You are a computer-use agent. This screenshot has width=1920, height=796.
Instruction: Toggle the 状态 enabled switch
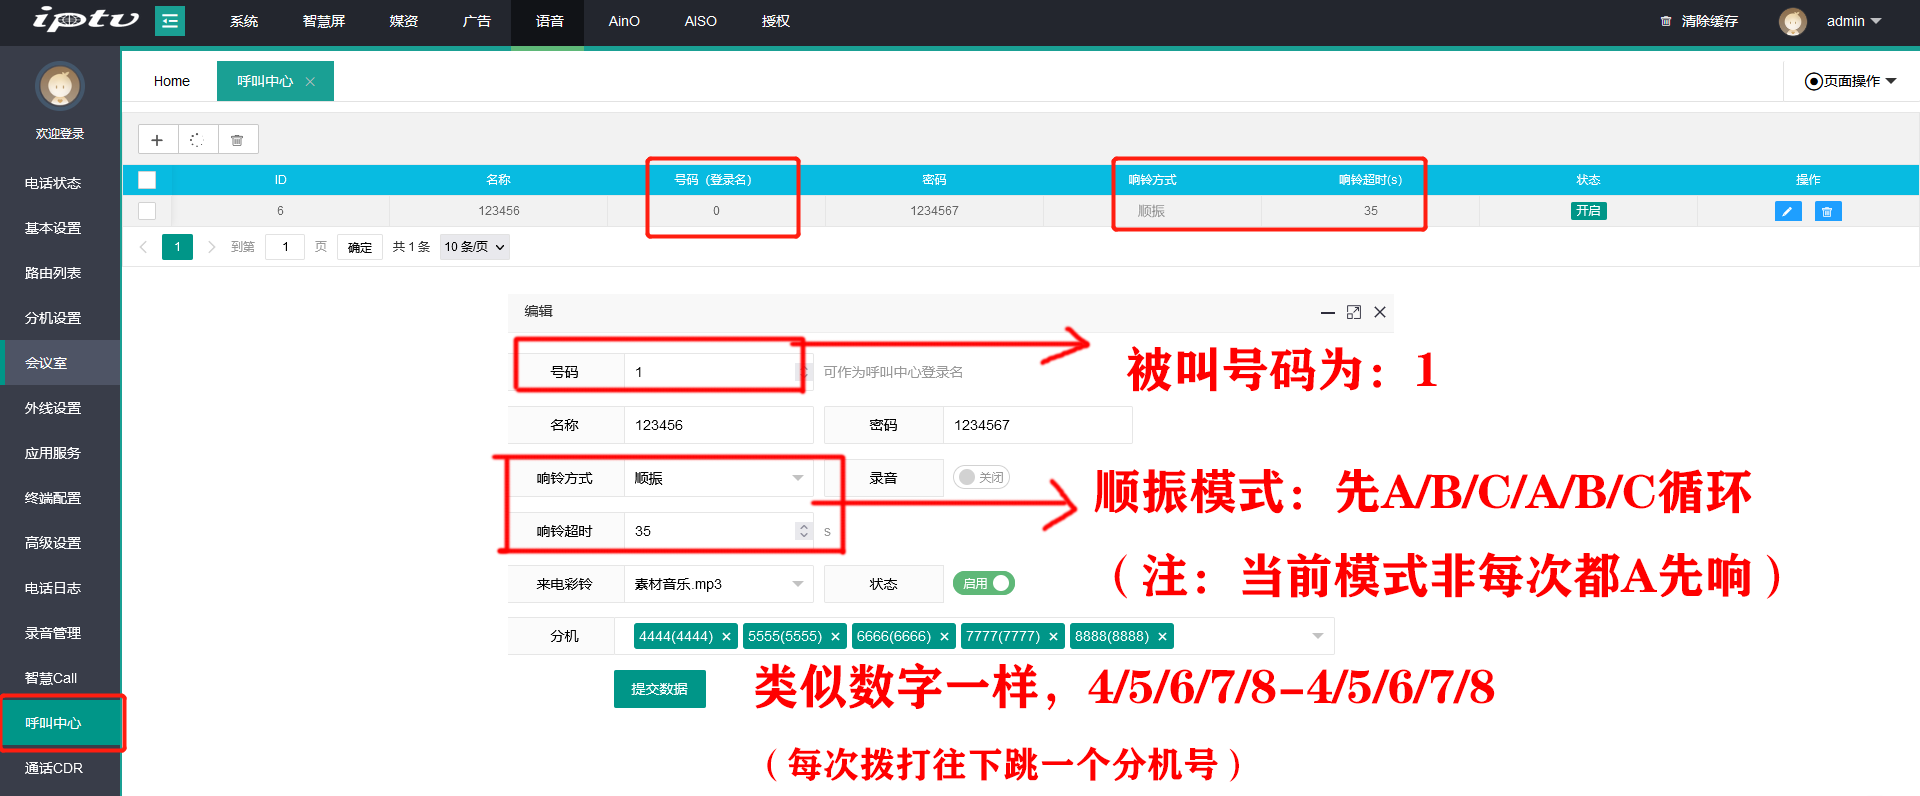(984, 584)
